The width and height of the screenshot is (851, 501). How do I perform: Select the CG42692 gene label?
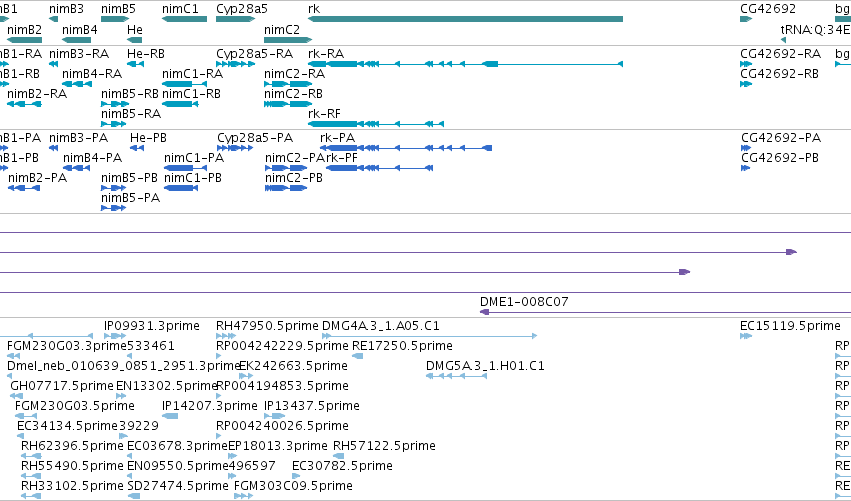pyautogui.click(x=768, y=9)
